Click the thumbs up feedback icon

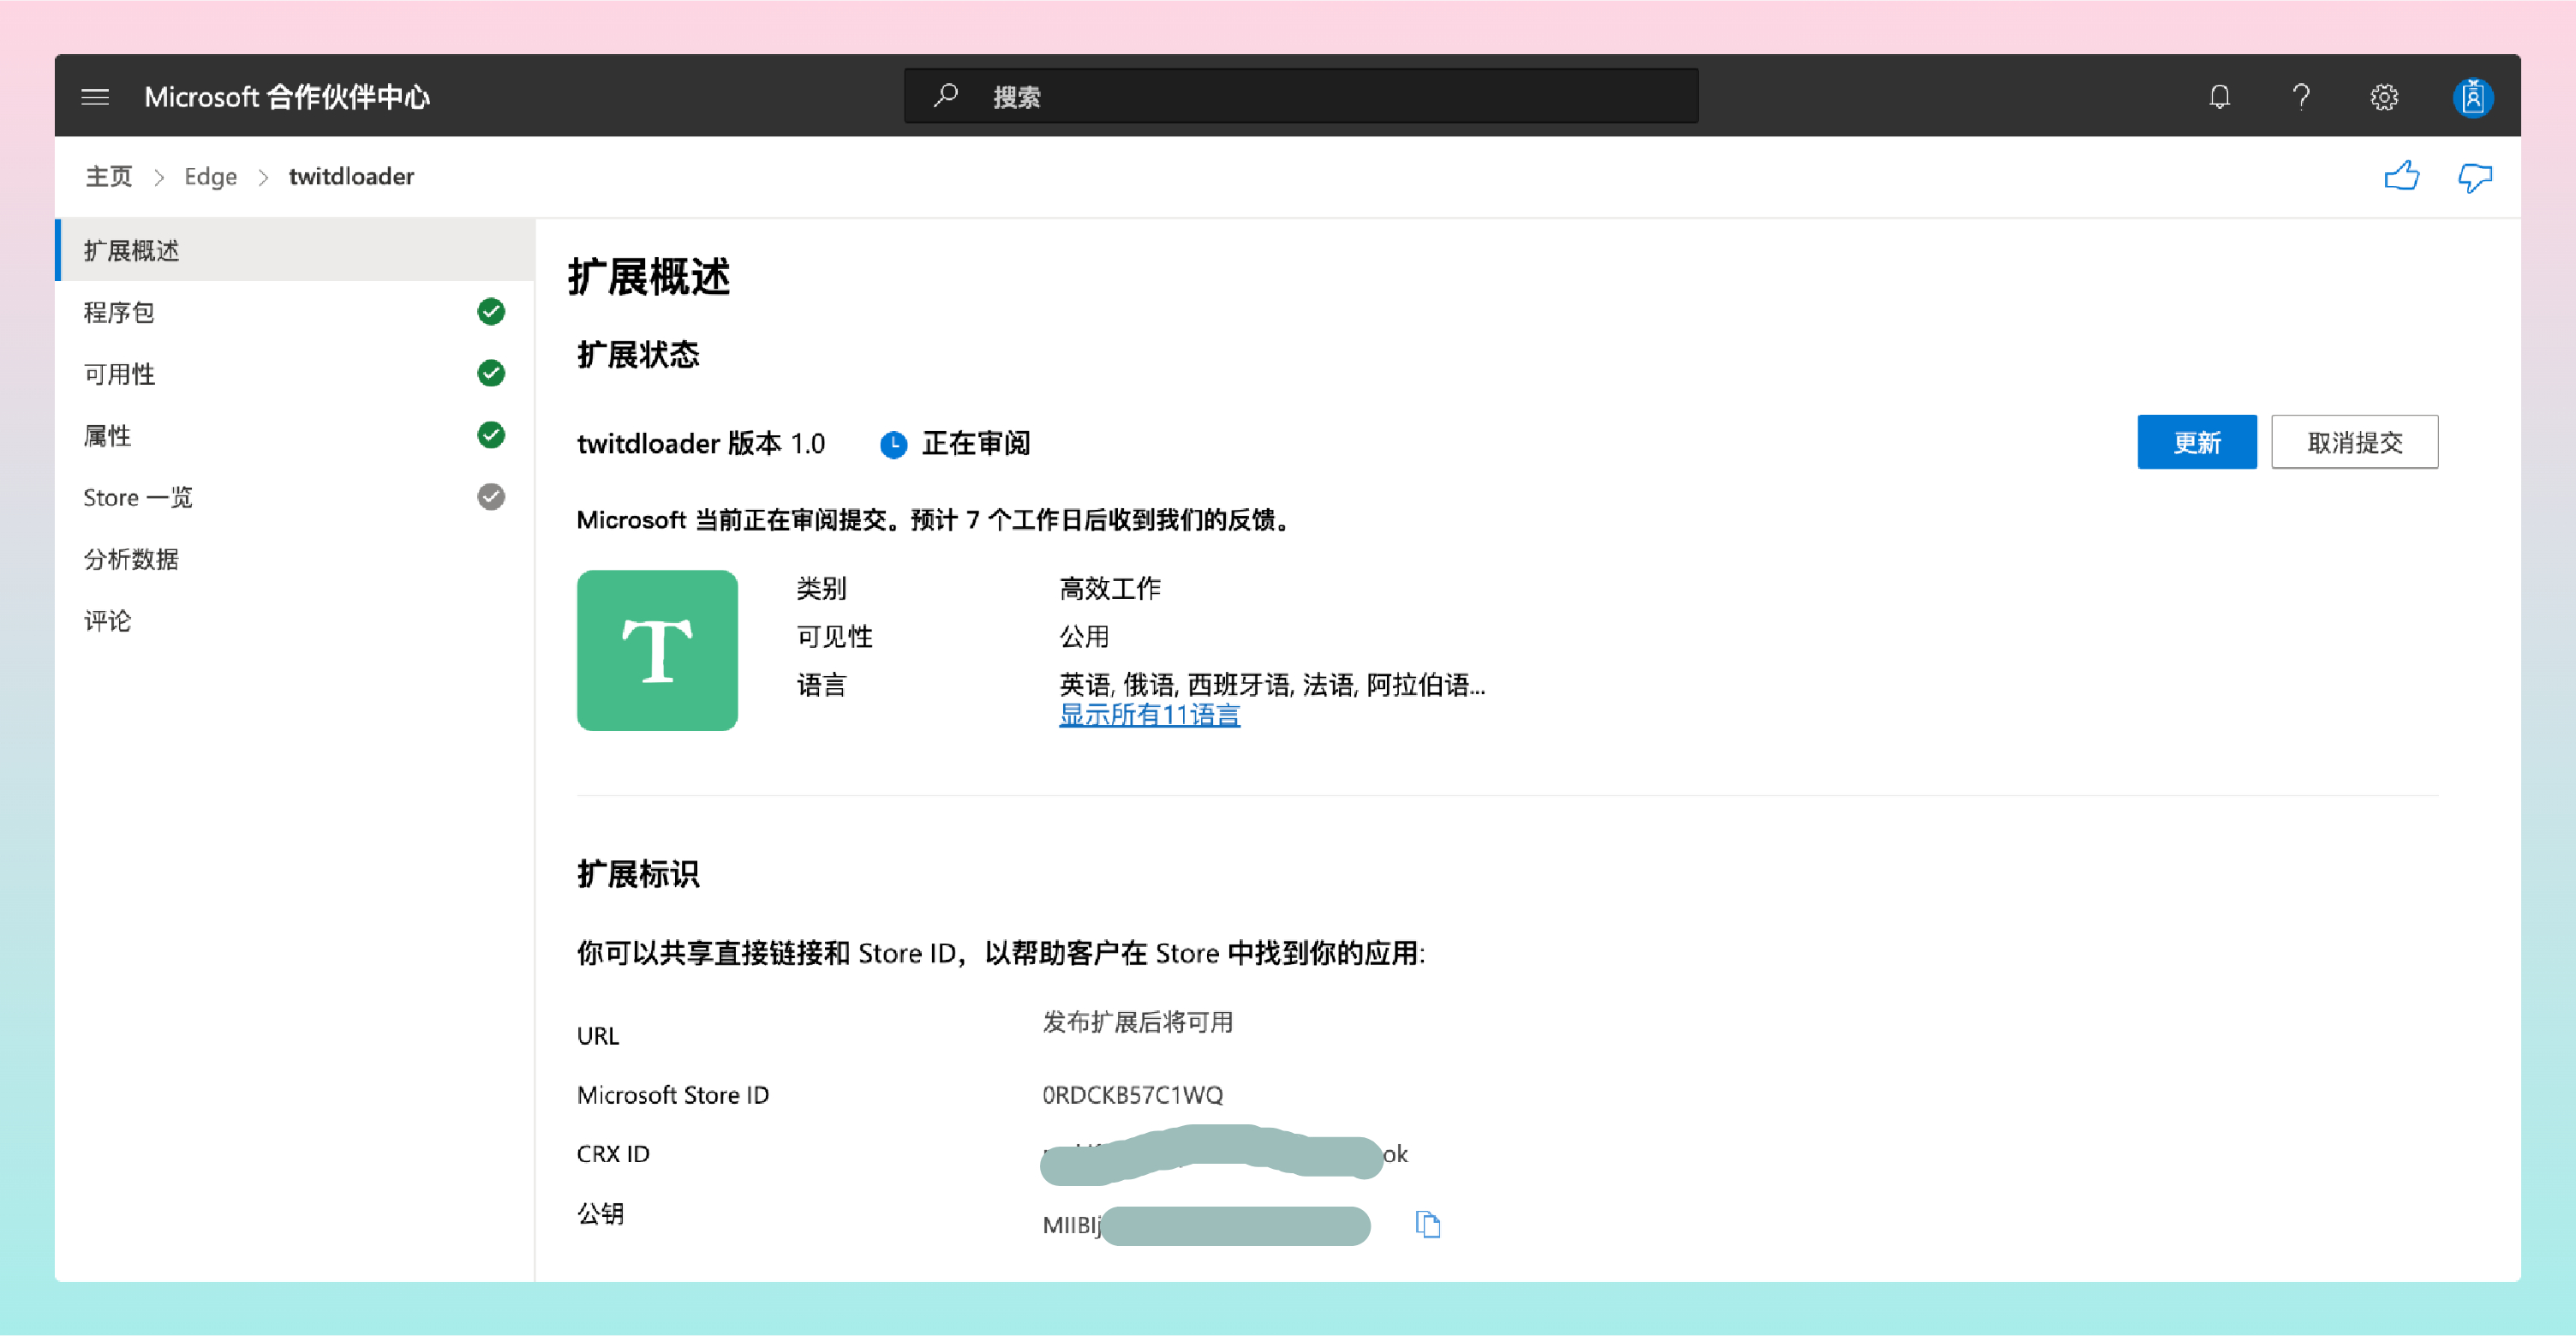point(2401,177)
